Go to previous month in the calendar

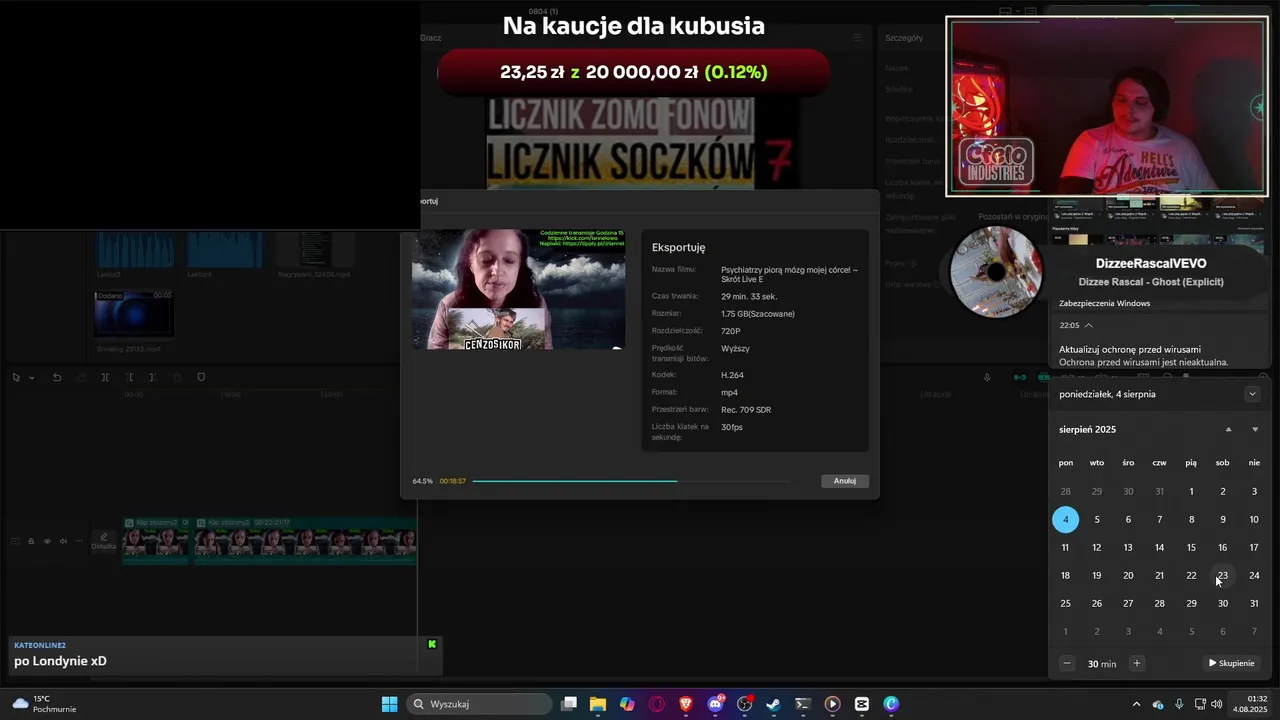1229,429
